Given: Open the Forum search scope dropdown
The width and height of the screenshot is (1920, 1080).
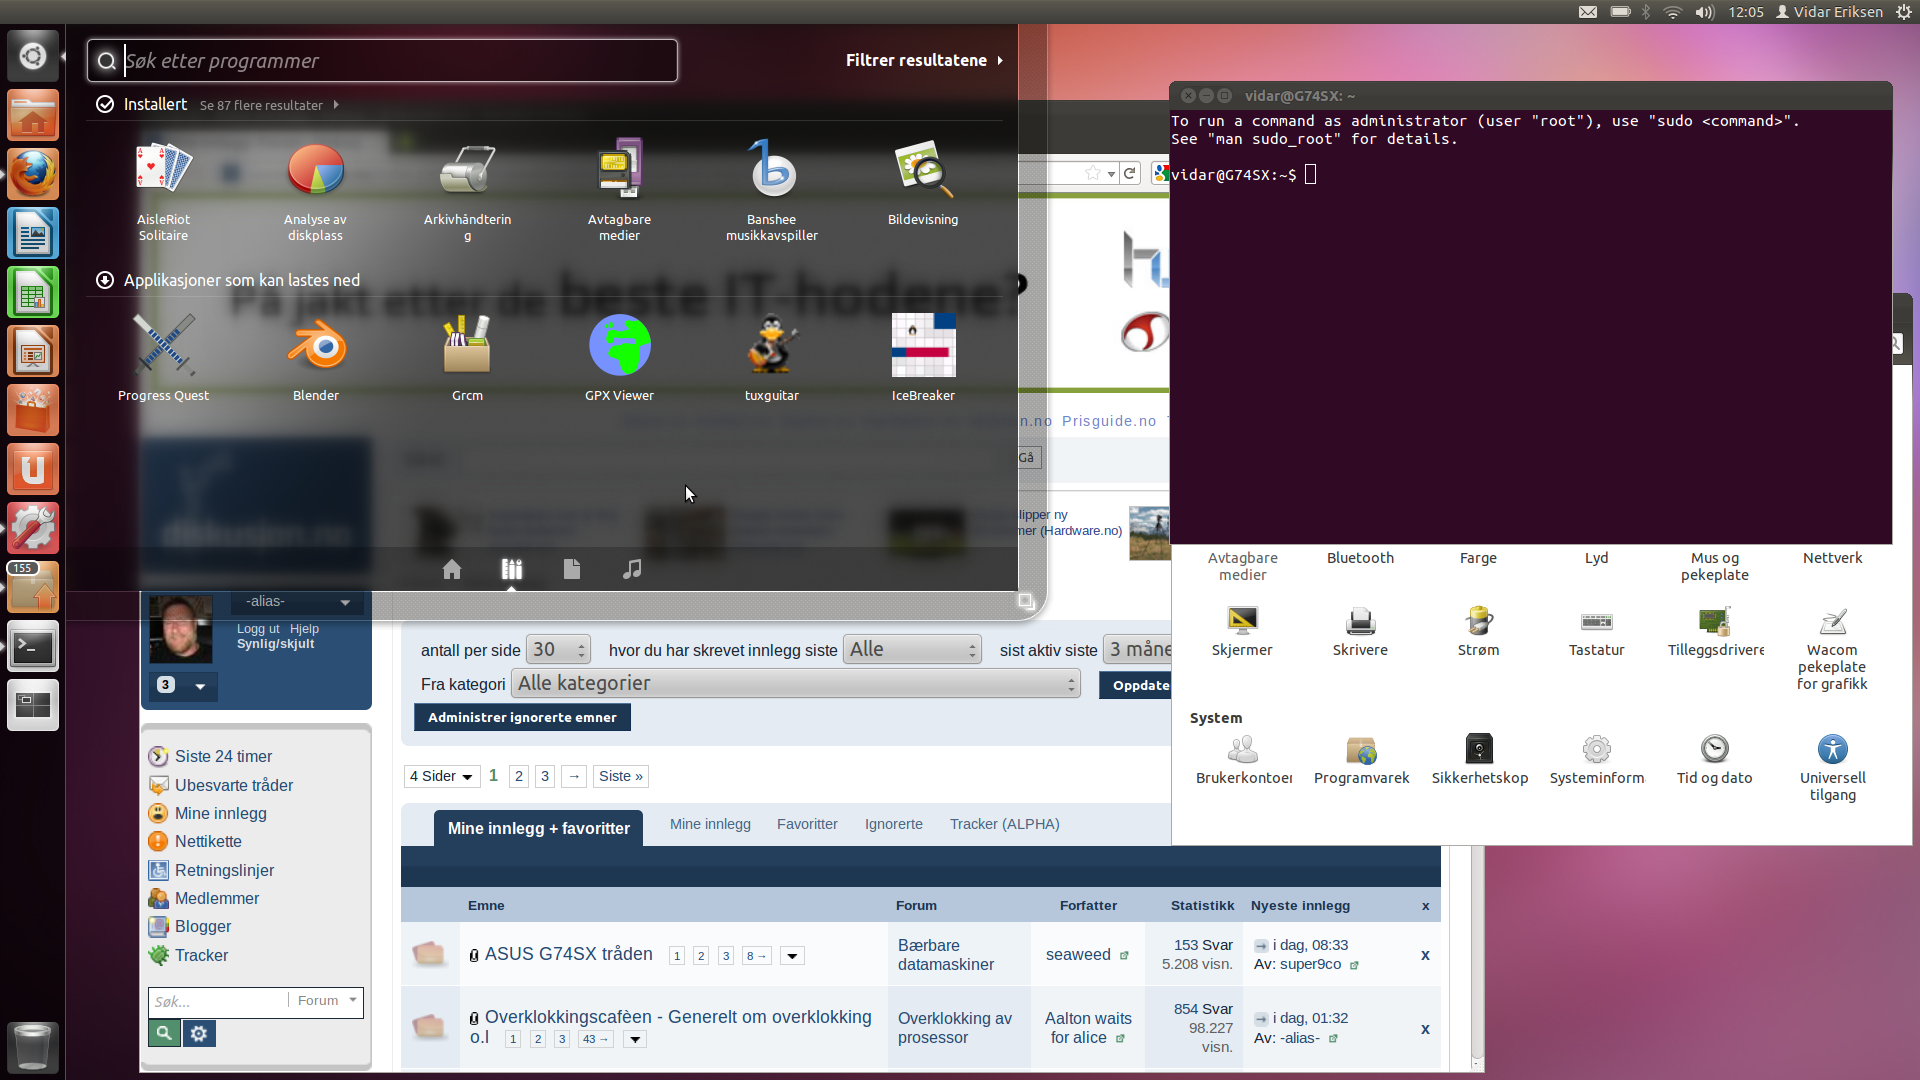Looking at the screenshot, I should pyautogui.click(x=327, y=1001).
